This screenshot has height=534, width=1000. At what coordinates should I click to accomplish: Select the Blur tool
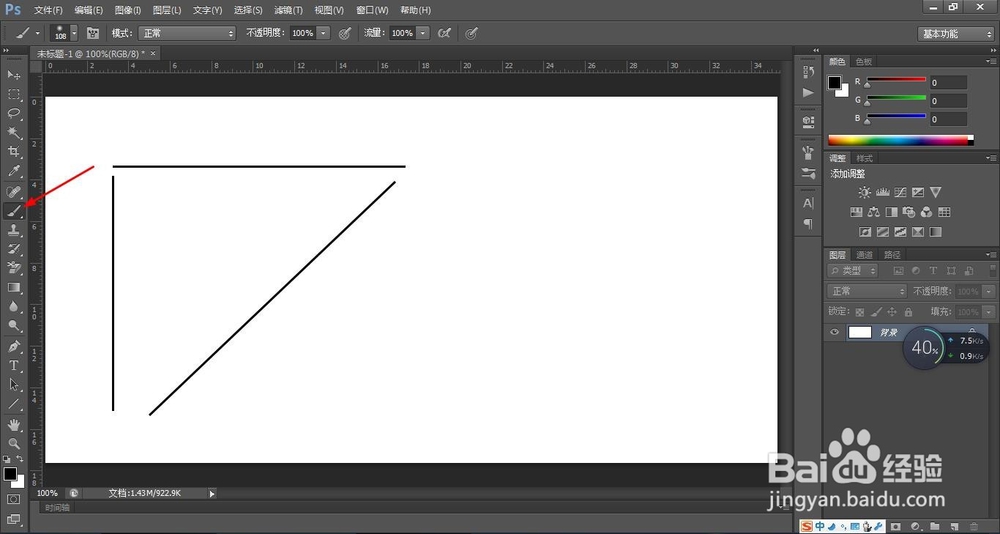(x=13, y=308)
